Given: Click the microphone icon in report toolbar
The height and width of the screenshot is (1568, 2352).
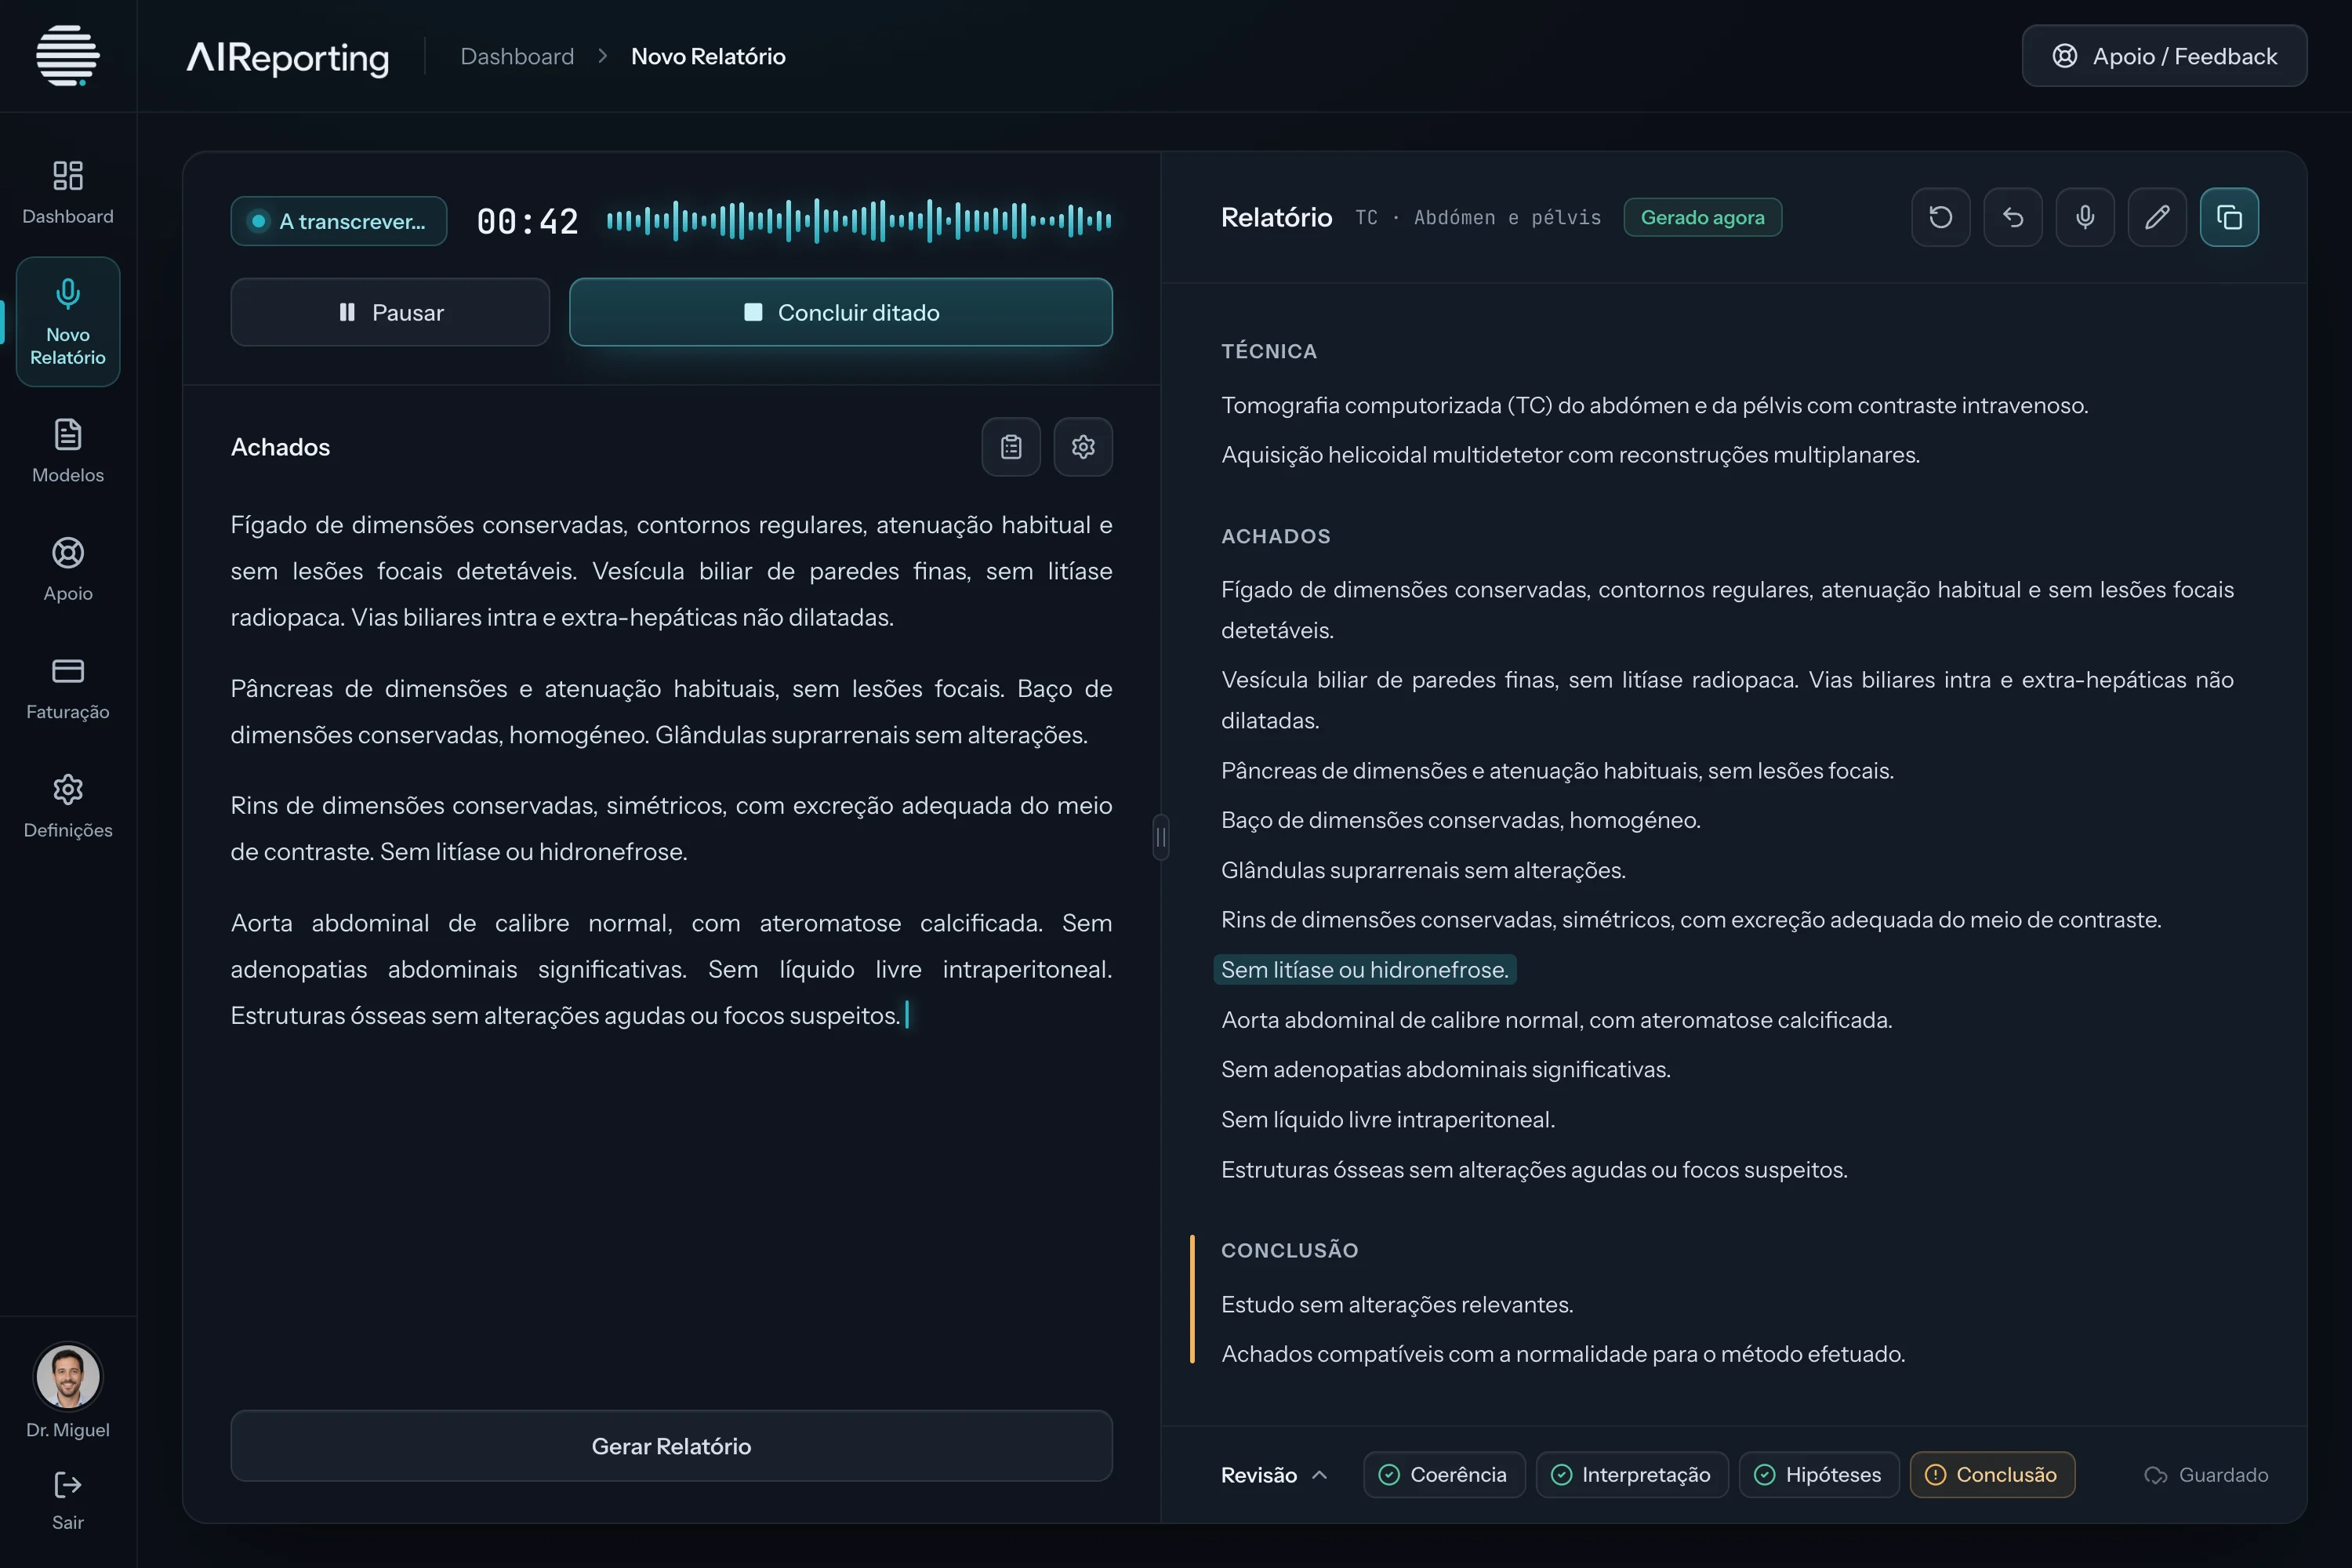Looking at the screenshot, I should (2084, 217).
